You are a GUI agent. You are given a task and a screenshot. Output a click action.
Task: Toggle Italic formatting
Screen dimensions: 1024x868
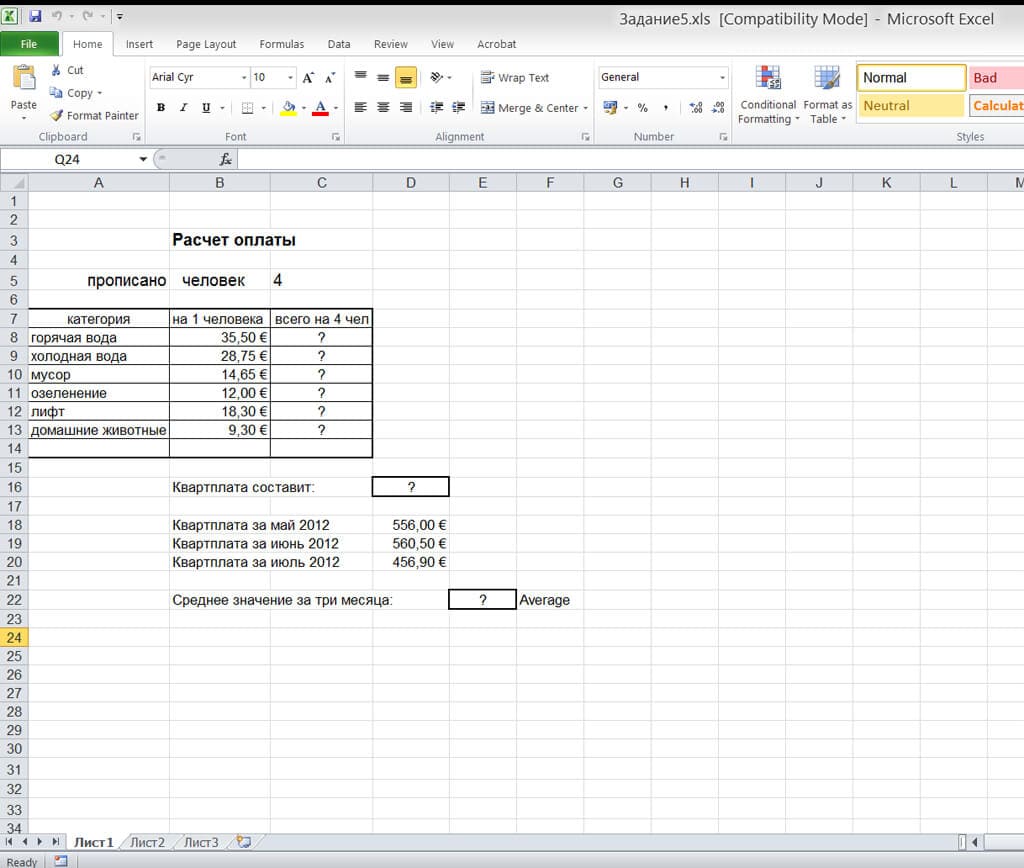point(183,108)
